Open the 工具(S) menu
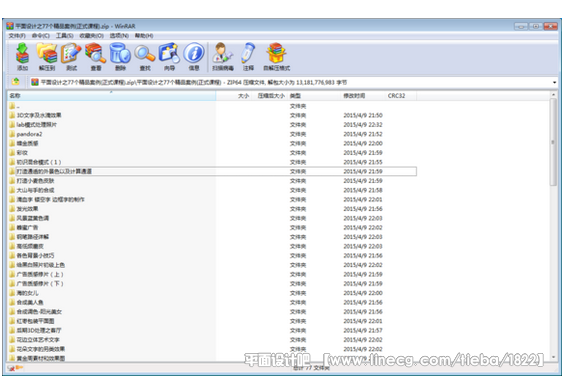This screenshot has height=377, width=578. coord(65,36)
